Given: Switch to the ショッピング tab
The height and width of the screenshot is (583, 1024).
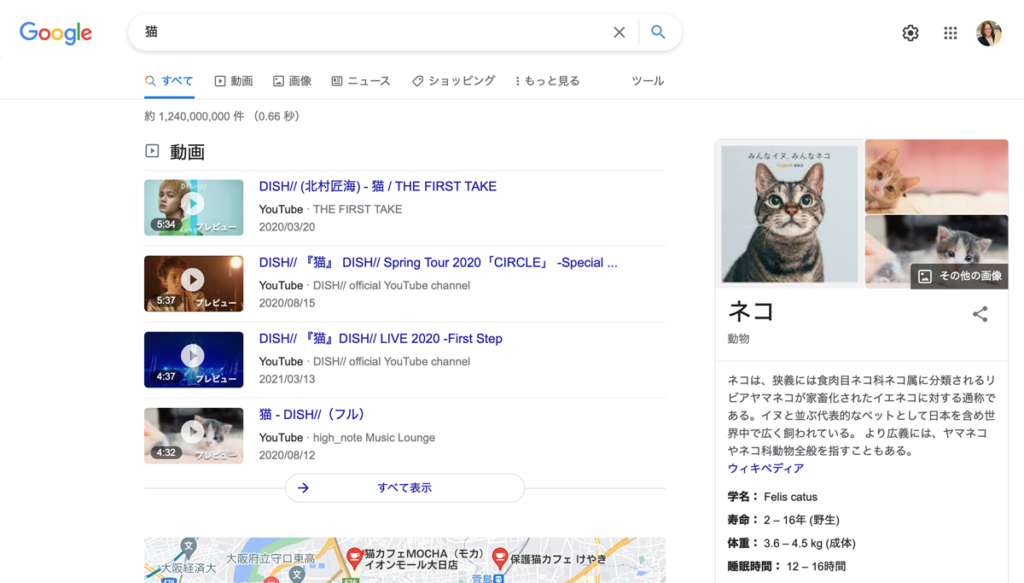Looking at the screenshot, I should [453, 81].
